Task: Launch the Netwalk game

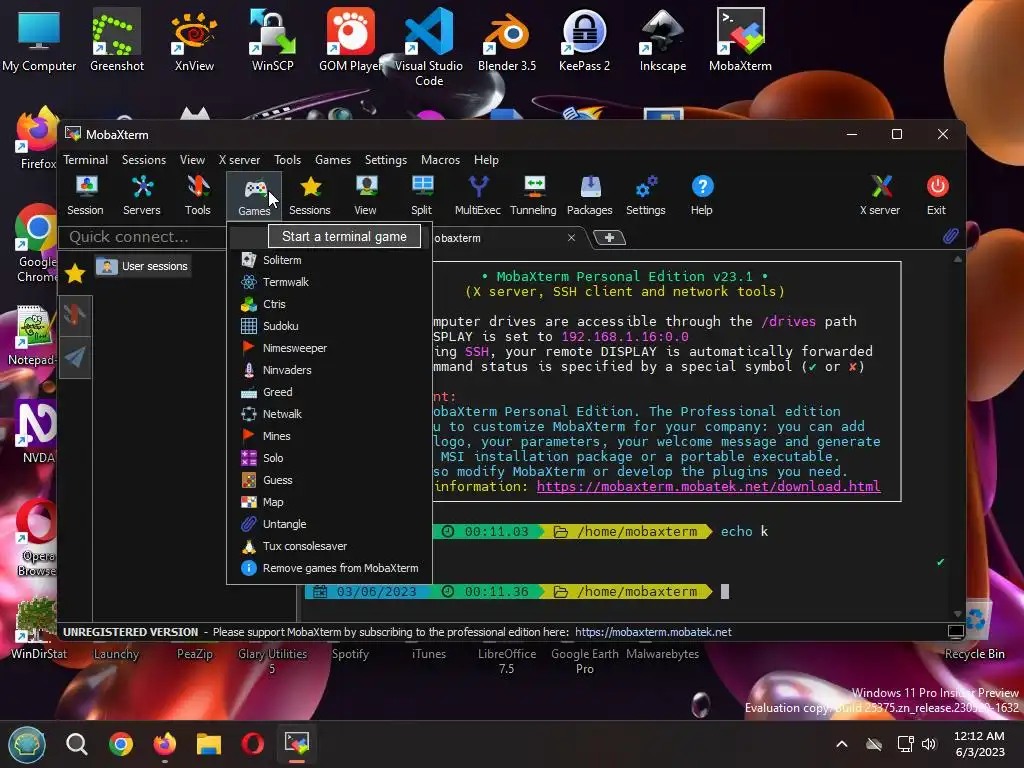Action: coord(330,414)
